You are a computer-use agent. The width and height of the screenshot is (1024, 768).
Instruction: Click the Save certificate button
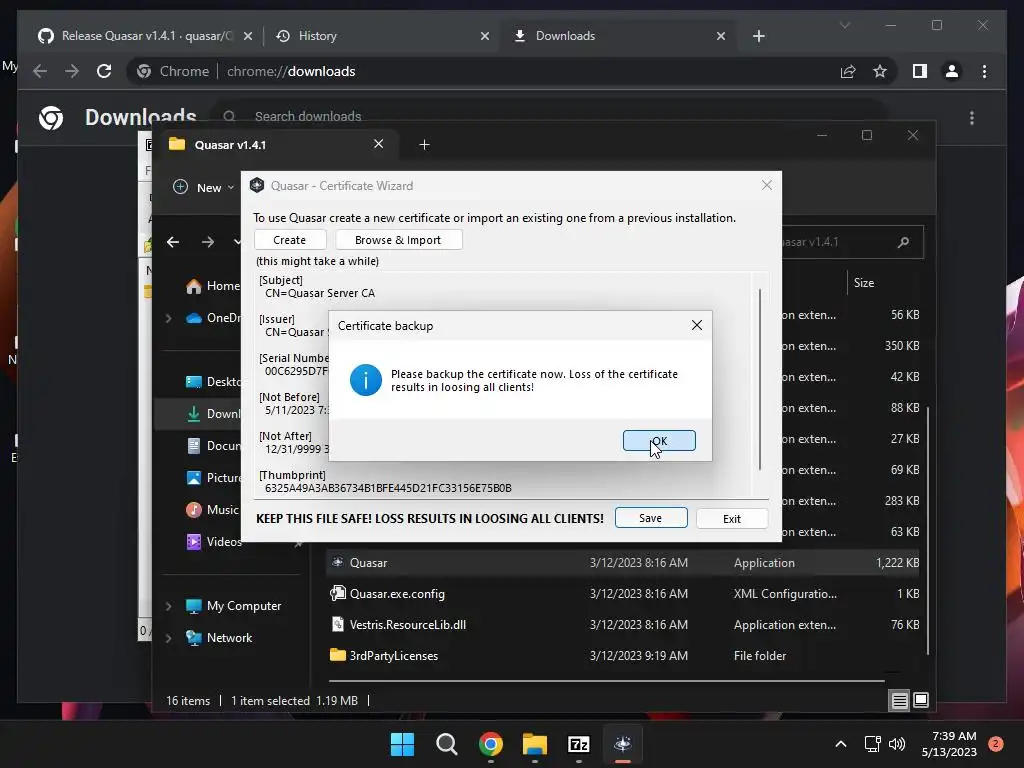click(x=650, y=518)
